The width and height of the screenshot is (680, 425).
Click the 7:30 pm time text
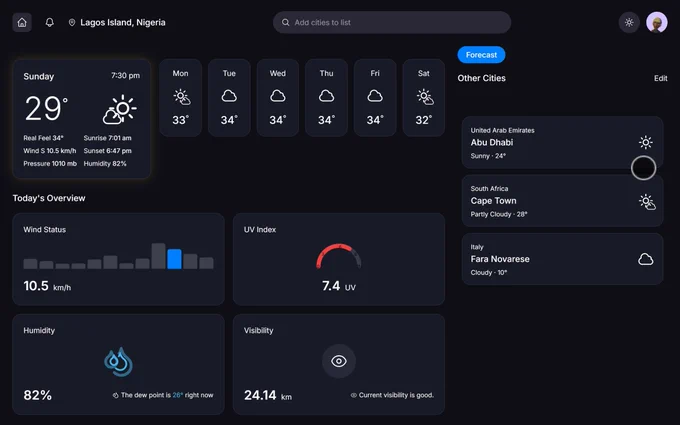(125, 75)
